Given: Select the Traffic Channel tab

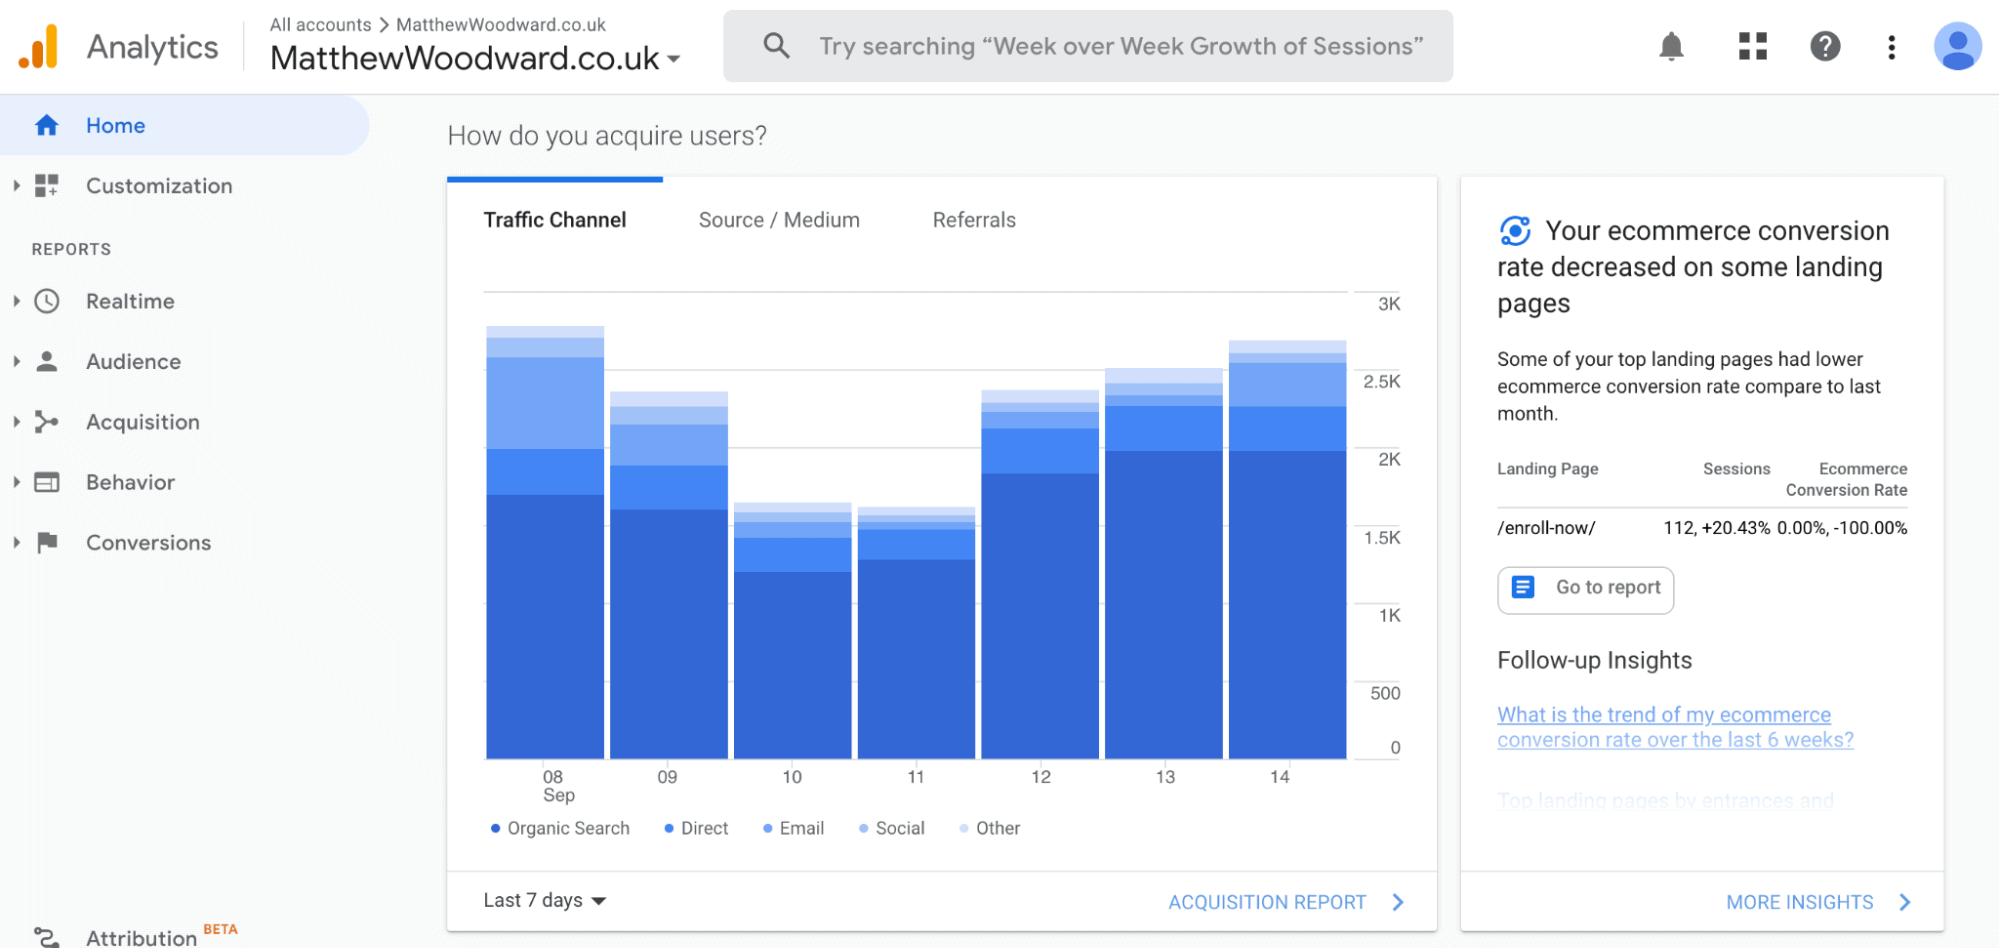Looking at the screenshot, I should point(555,220).
